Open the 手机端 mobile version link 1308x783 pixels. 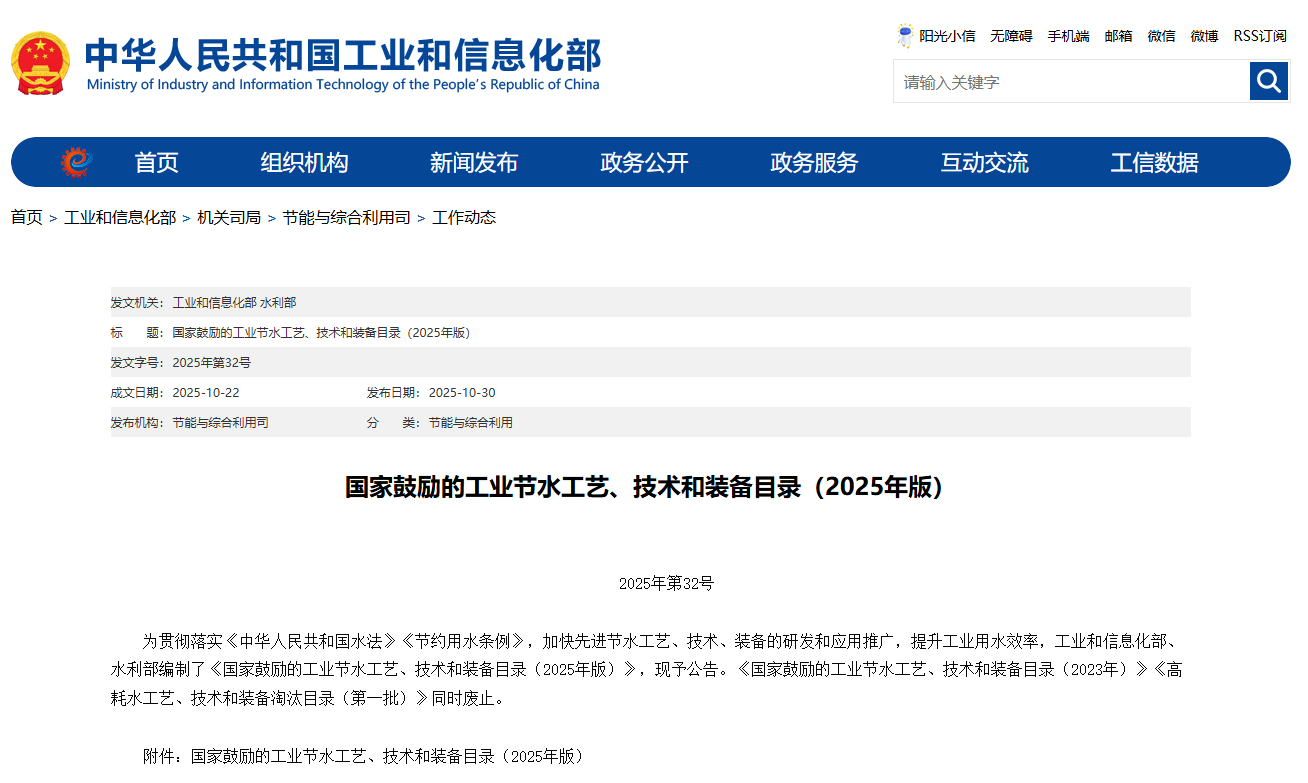[x=1068, y=36]
